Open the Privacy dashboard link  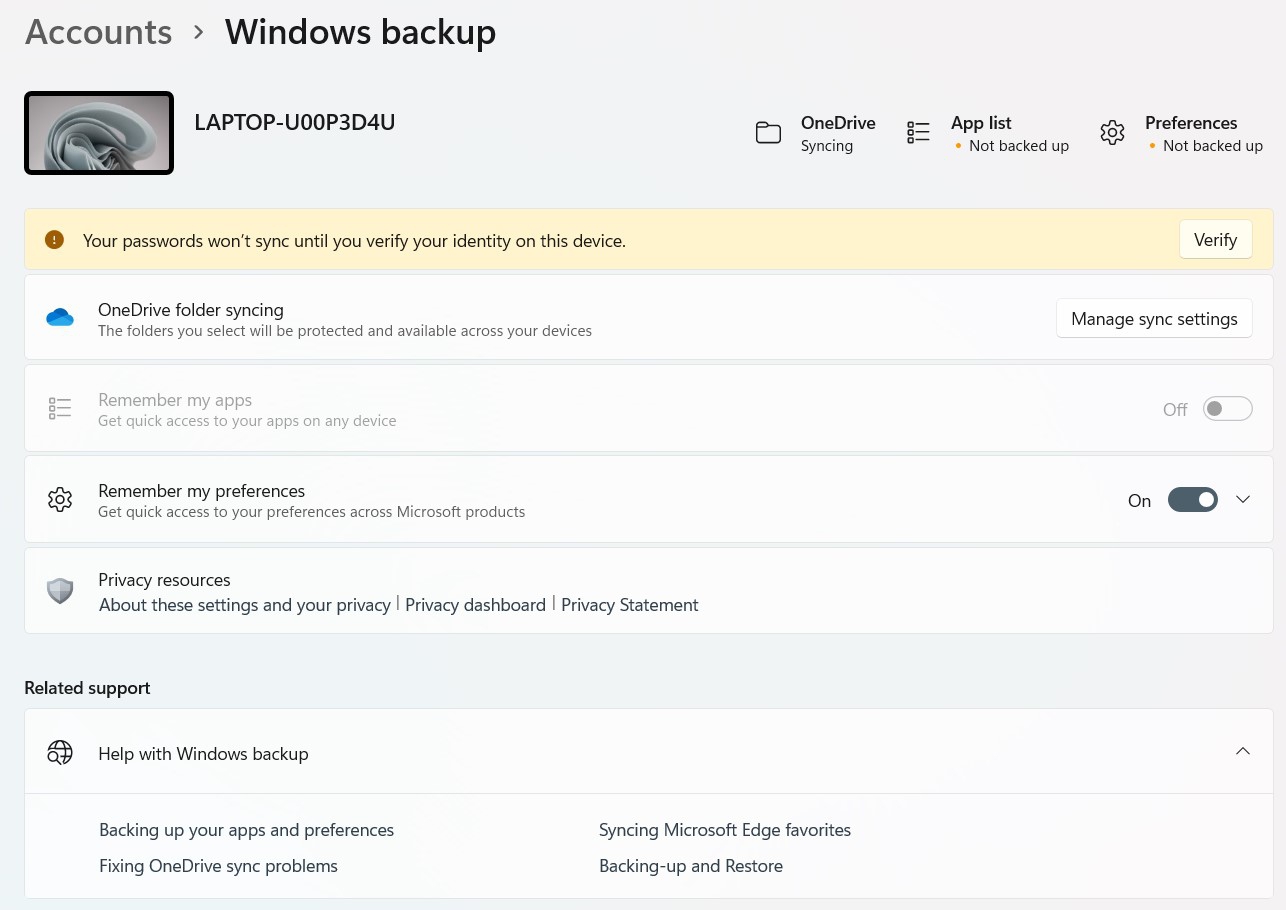click(475, 605)
